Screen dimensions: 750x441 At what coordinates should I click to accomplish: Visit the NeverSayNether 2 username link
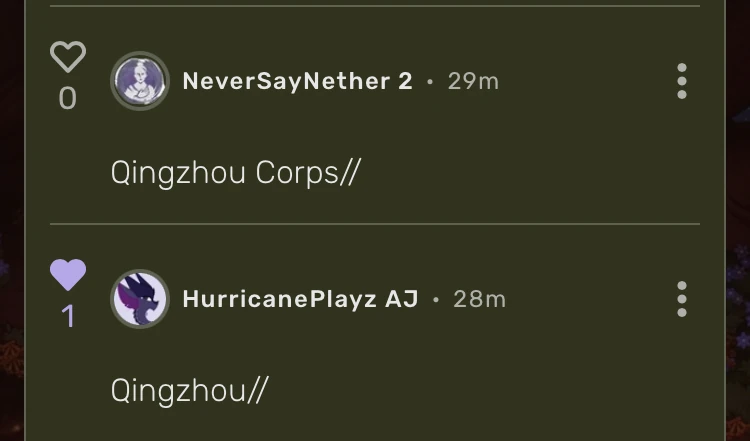click(298, 81)
